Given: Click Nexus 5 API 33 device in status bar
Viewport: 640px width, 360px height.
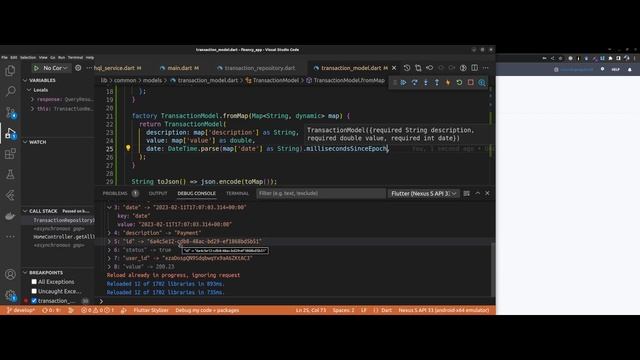Looking at the screenshot, I should point(443,310).
